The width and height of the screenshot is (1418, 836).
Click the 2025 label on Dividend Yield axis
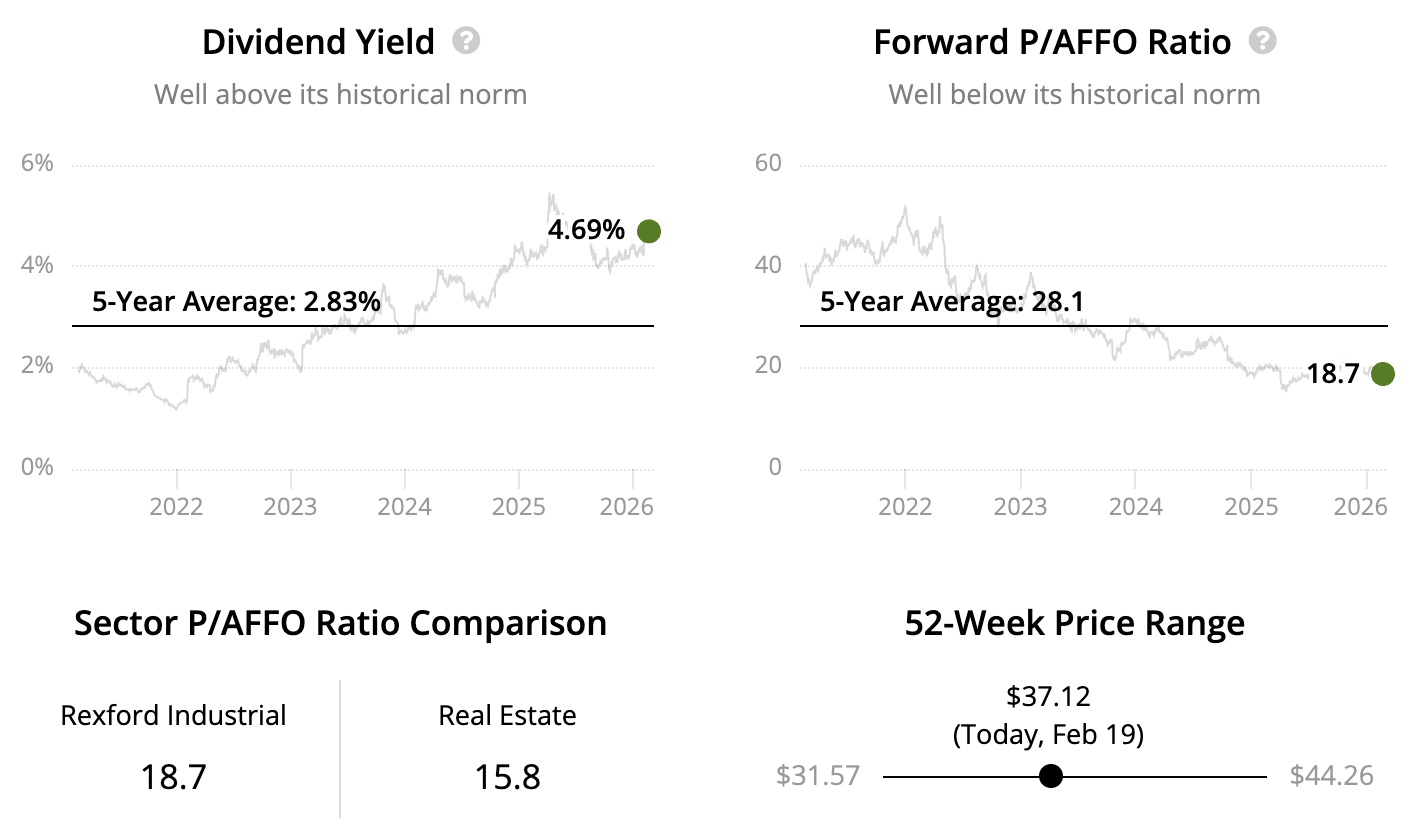tap(519, 506)
